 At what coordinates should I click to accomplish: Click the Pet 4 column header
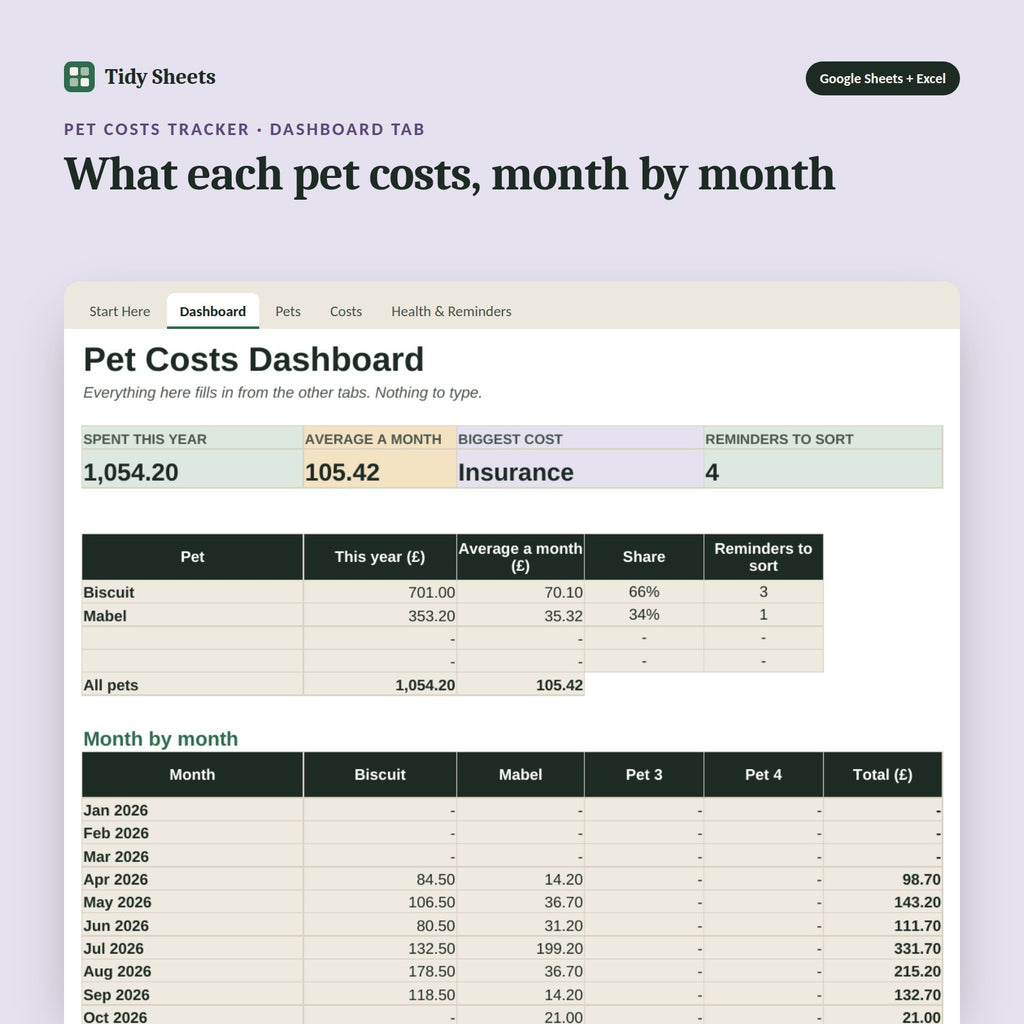click(x=763, y=775)
